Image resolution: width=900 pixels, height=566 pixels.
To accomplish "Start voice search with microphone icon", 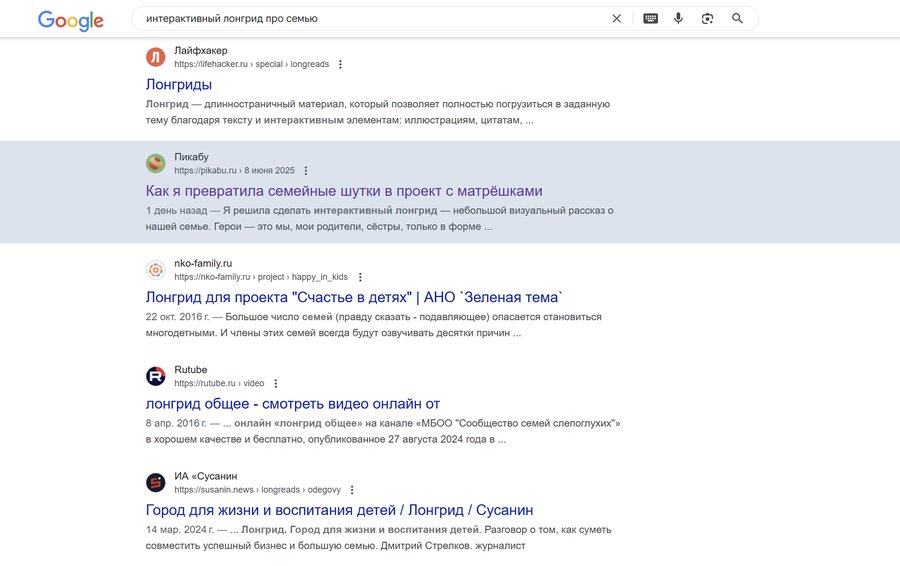I will click(x=678, y=18).
